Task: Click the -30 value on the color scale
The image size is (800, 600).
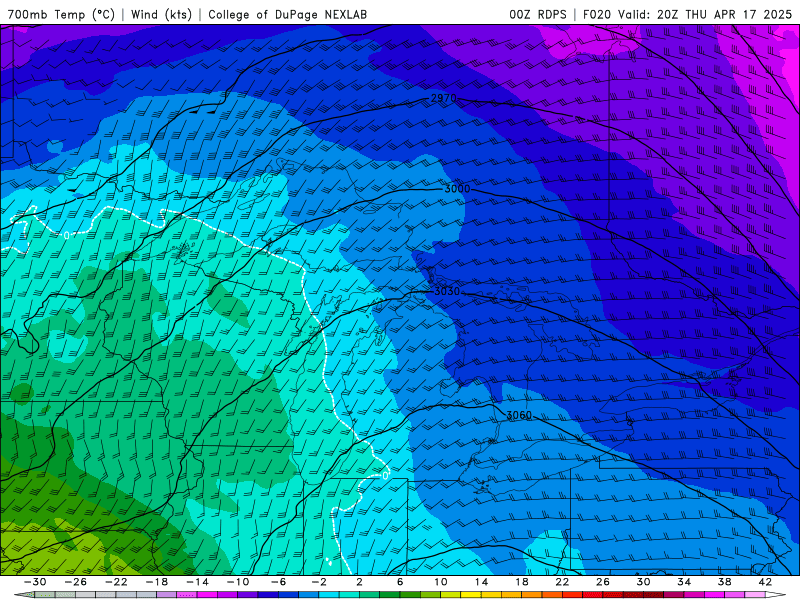Action: click(35, 582)
